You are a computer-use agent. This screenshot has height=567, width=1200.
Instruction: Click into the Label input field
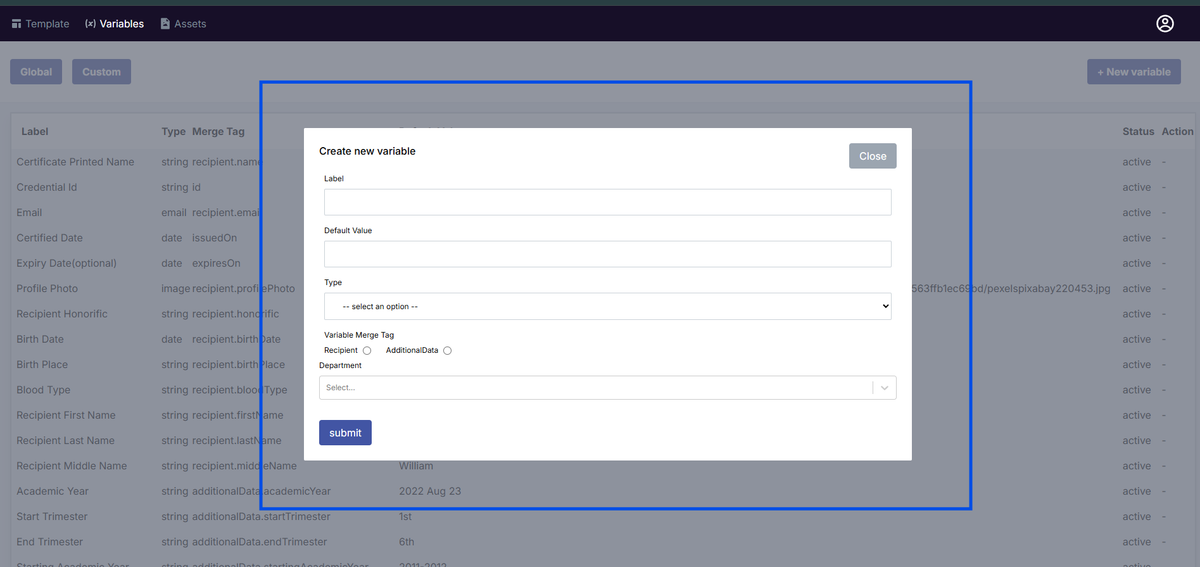click(607, 202)
